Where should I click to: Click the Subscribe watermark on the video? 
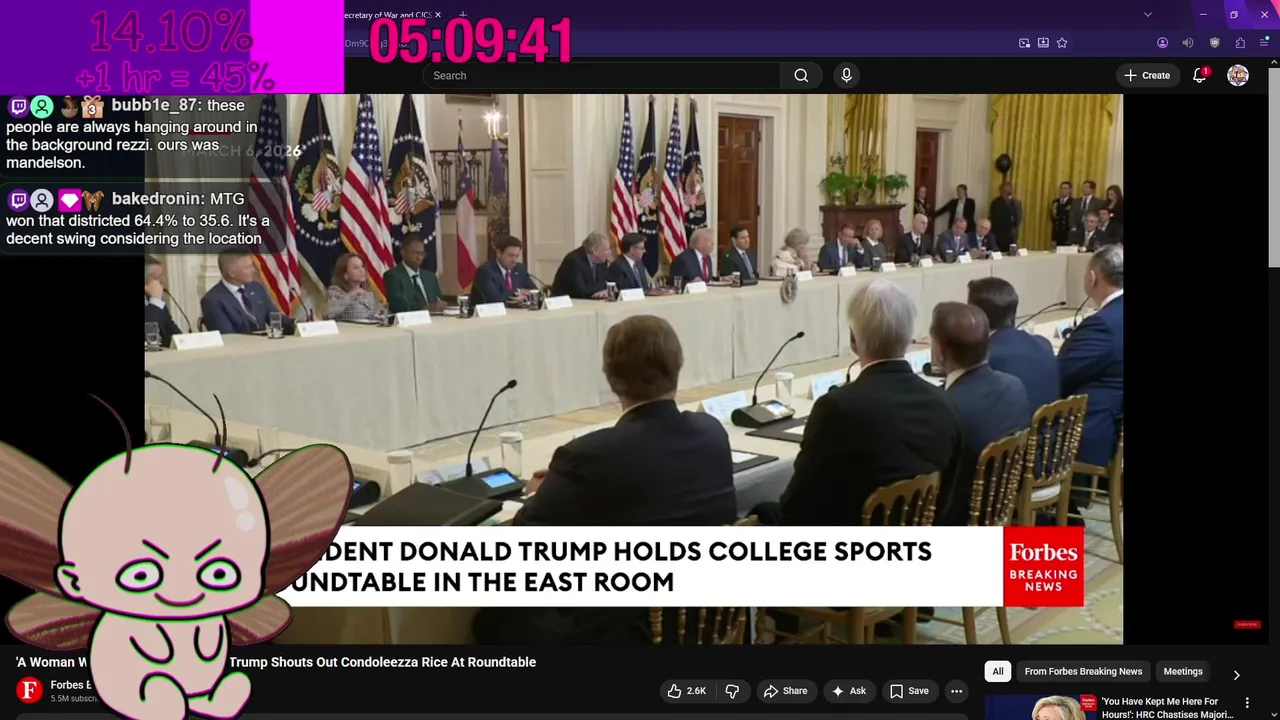(x=1247, y=625)
